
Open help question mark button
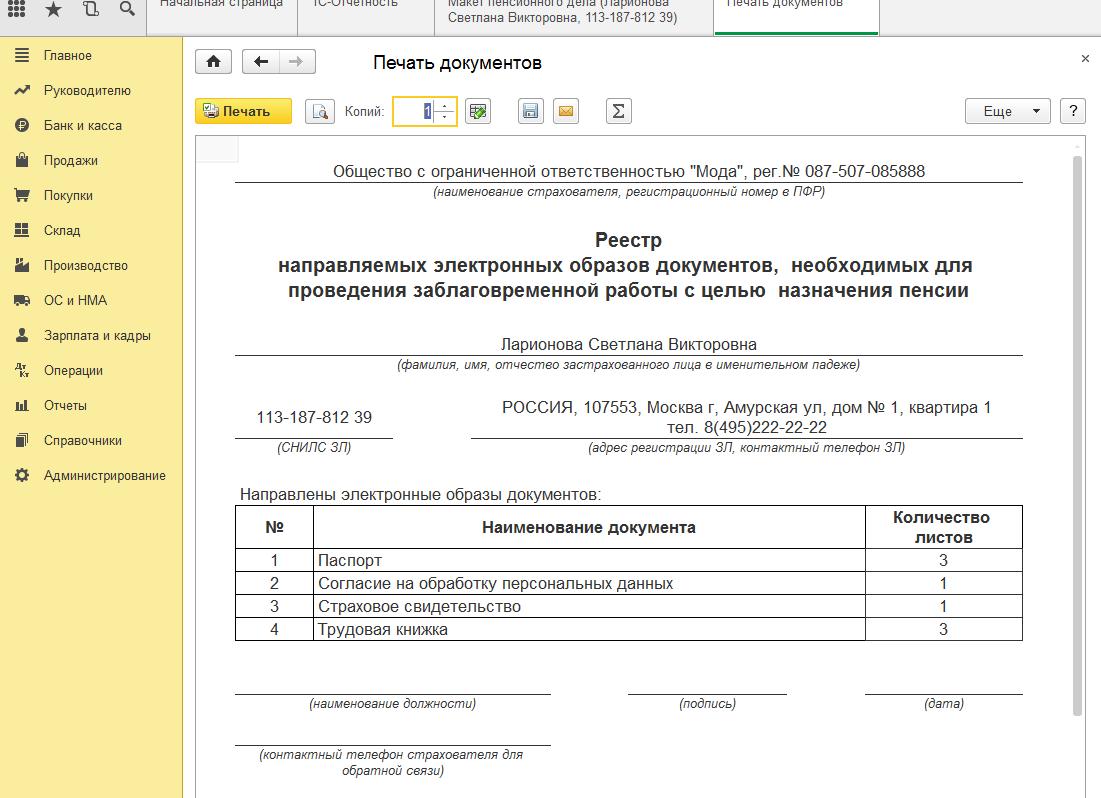pos(1073,111)
